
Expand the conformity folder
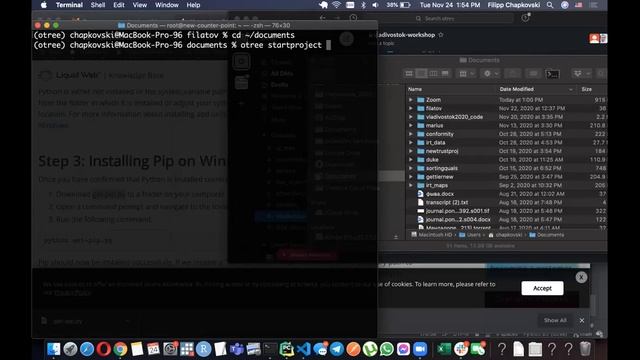411,134
